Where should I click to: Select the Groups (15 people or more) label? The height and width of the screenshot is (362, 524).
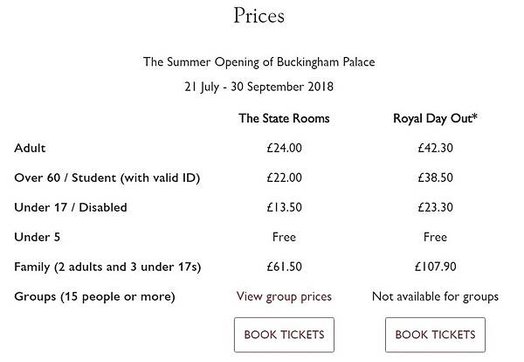tap(95, 296)
